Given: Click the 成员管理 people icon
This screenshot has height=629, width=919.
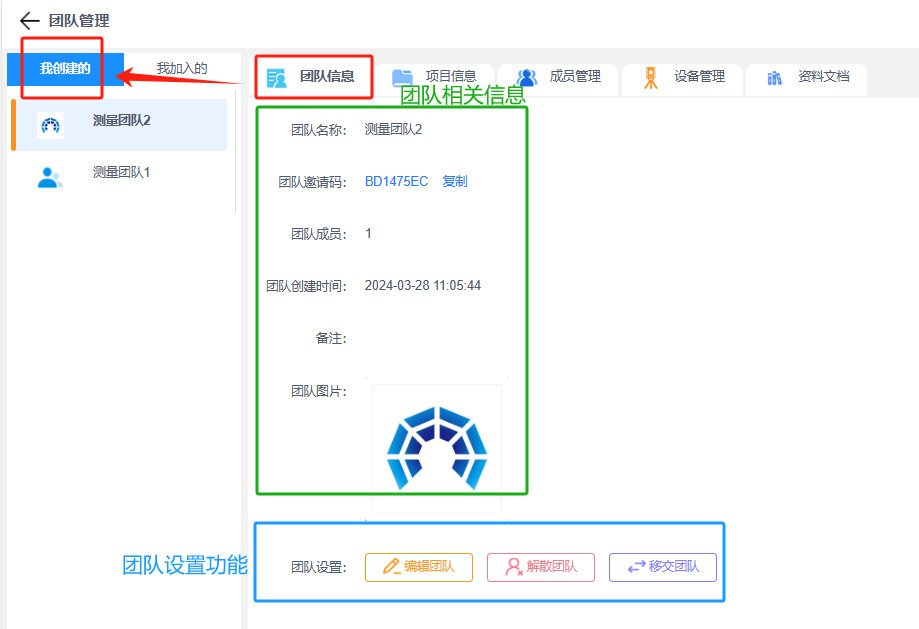Looking at the screenshot, I should pos(527,77).
